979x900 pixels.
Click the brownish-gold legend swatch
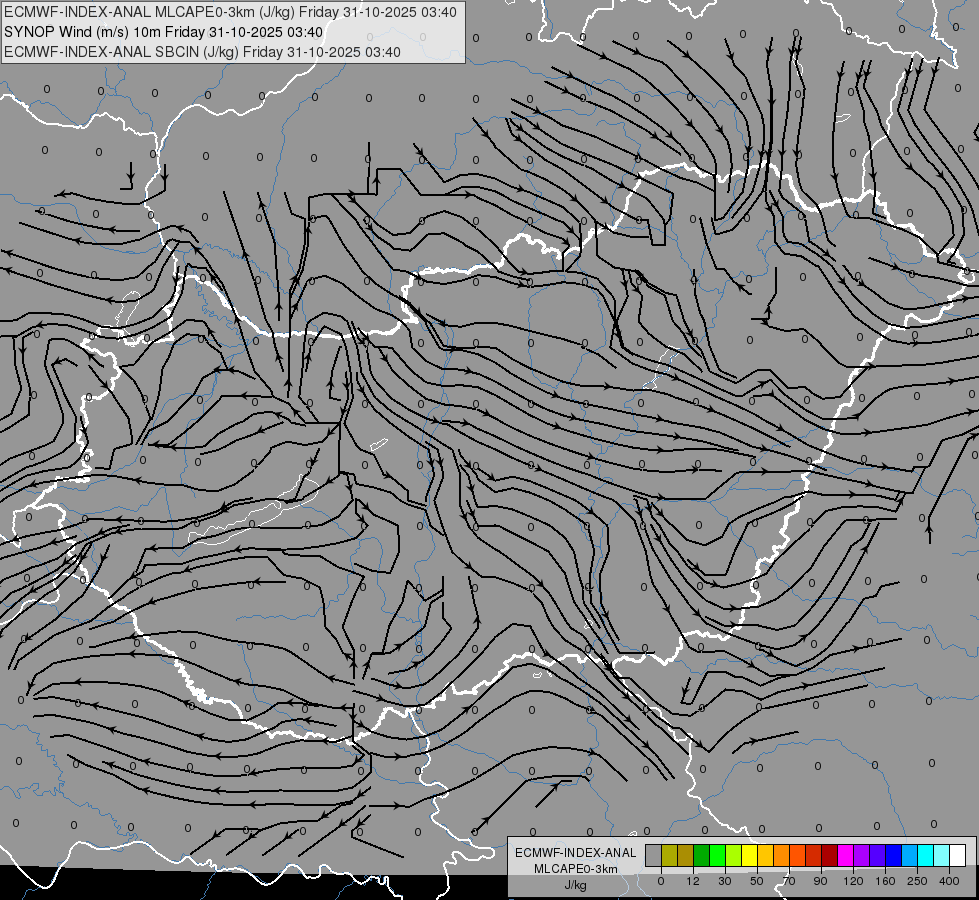click(x=686, y=855)
